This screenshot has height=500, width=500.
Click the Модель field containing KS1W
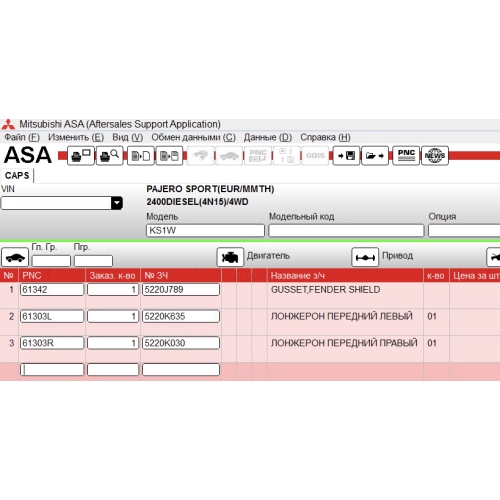205,230
